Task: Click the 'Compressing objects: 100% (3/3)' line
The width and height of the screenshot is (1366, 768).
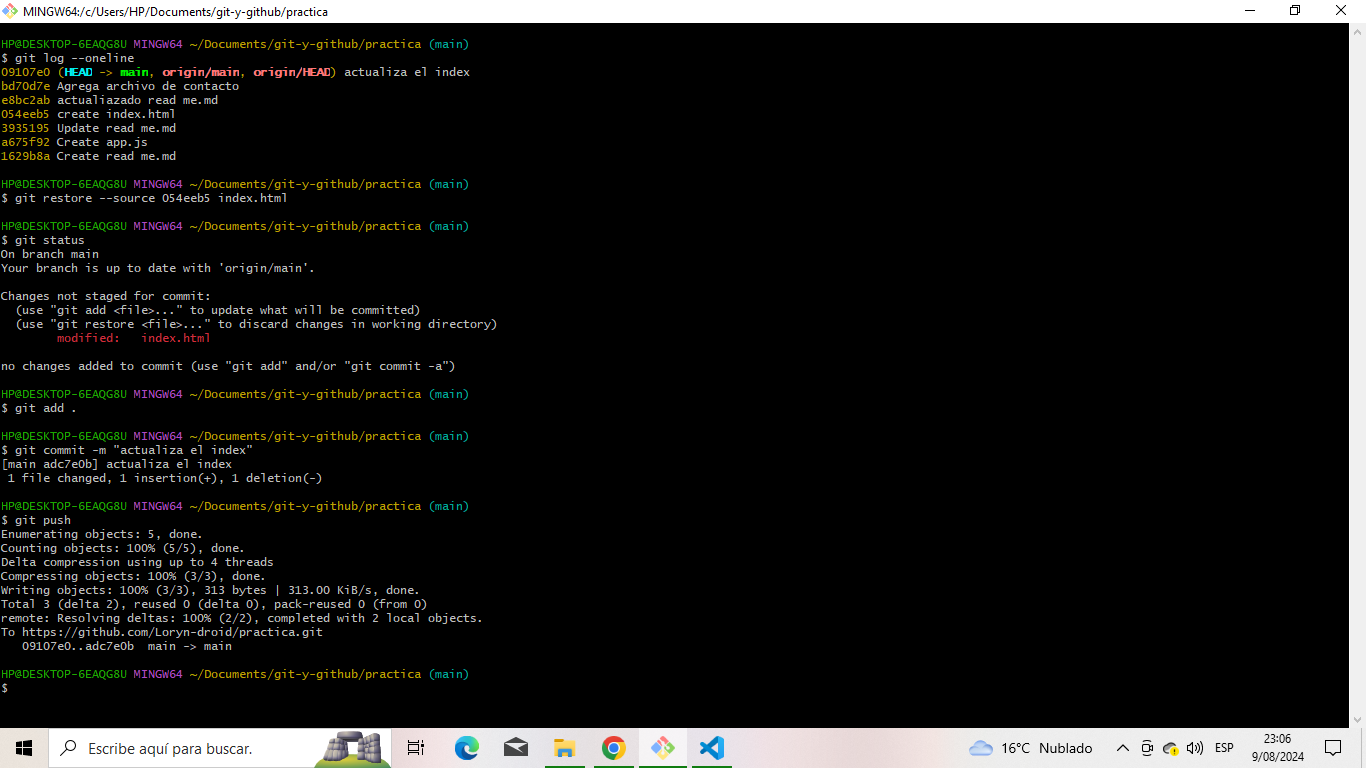Action: pos(133,576)
